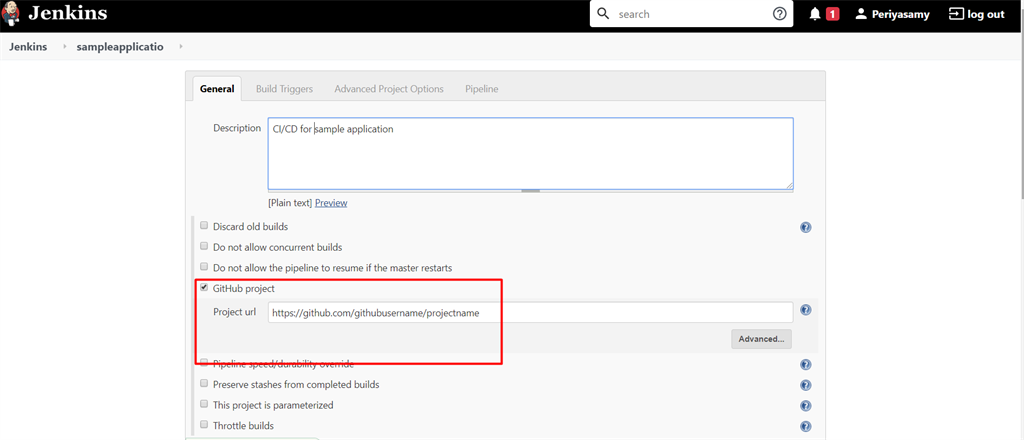The image size is (1024, 440).
Task: Expand breadcrumb arrow after sampleapplicatio
Action: tap(180, 47)
